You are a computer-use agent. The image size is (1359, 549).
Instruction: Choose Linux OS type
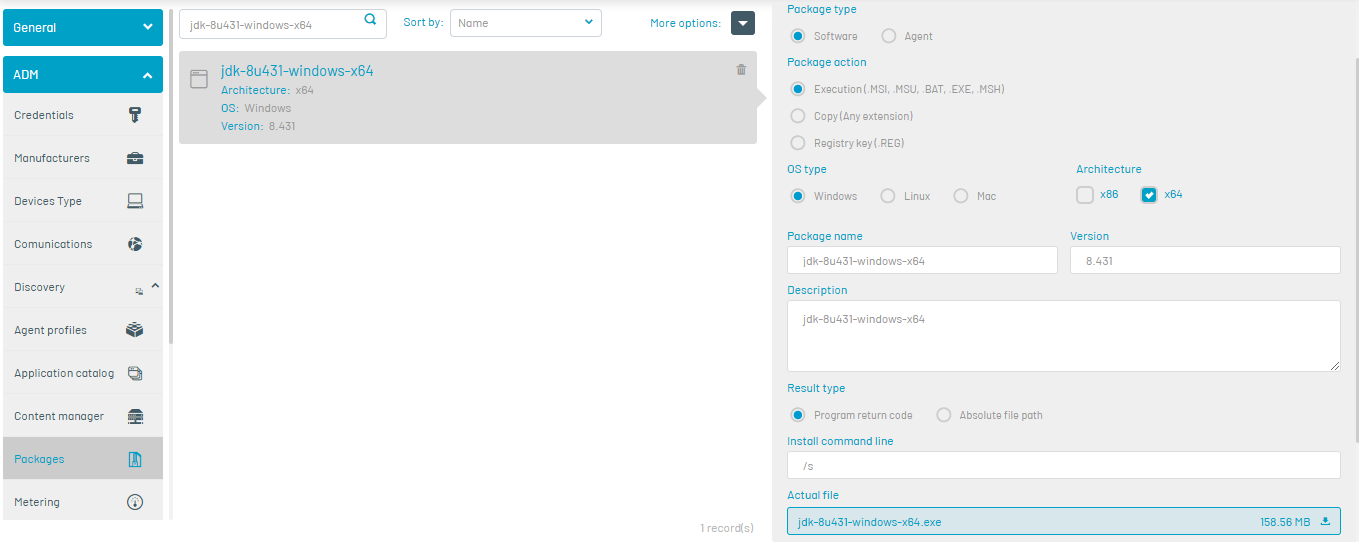(x=888, y=196)
